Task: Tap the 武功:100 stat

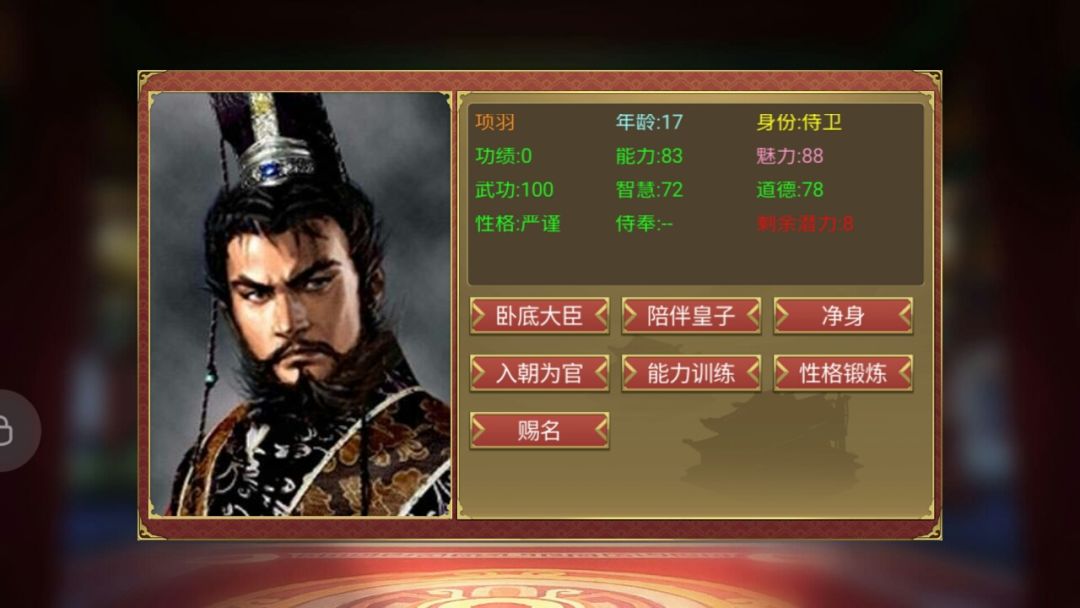Action: point(514,189)
